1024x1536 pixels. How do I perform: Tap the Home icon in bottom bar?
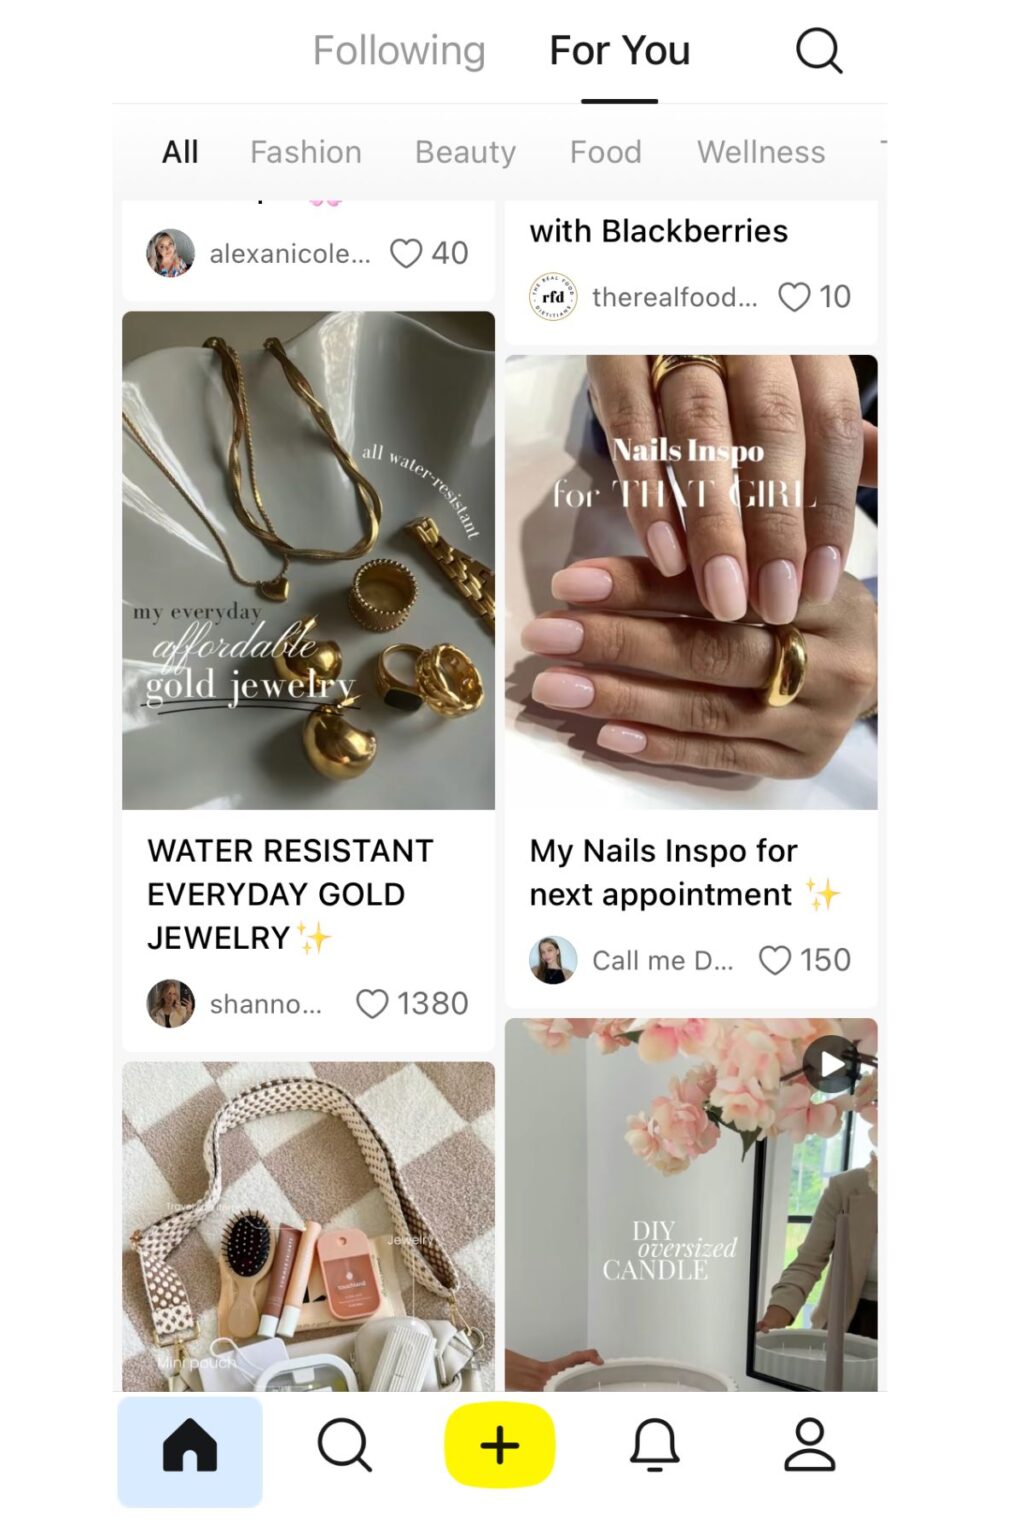pyautogui.click(x=190, y=1446)
